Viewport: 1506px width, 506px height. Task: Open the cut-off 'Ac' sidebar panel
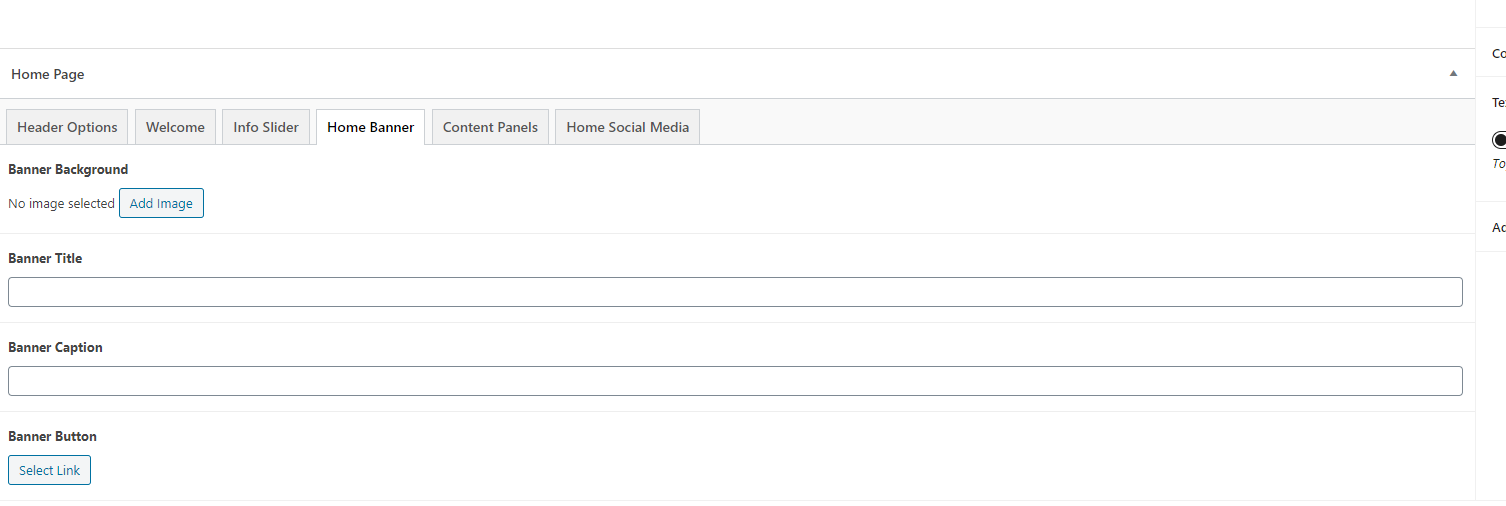[1498, 227]
